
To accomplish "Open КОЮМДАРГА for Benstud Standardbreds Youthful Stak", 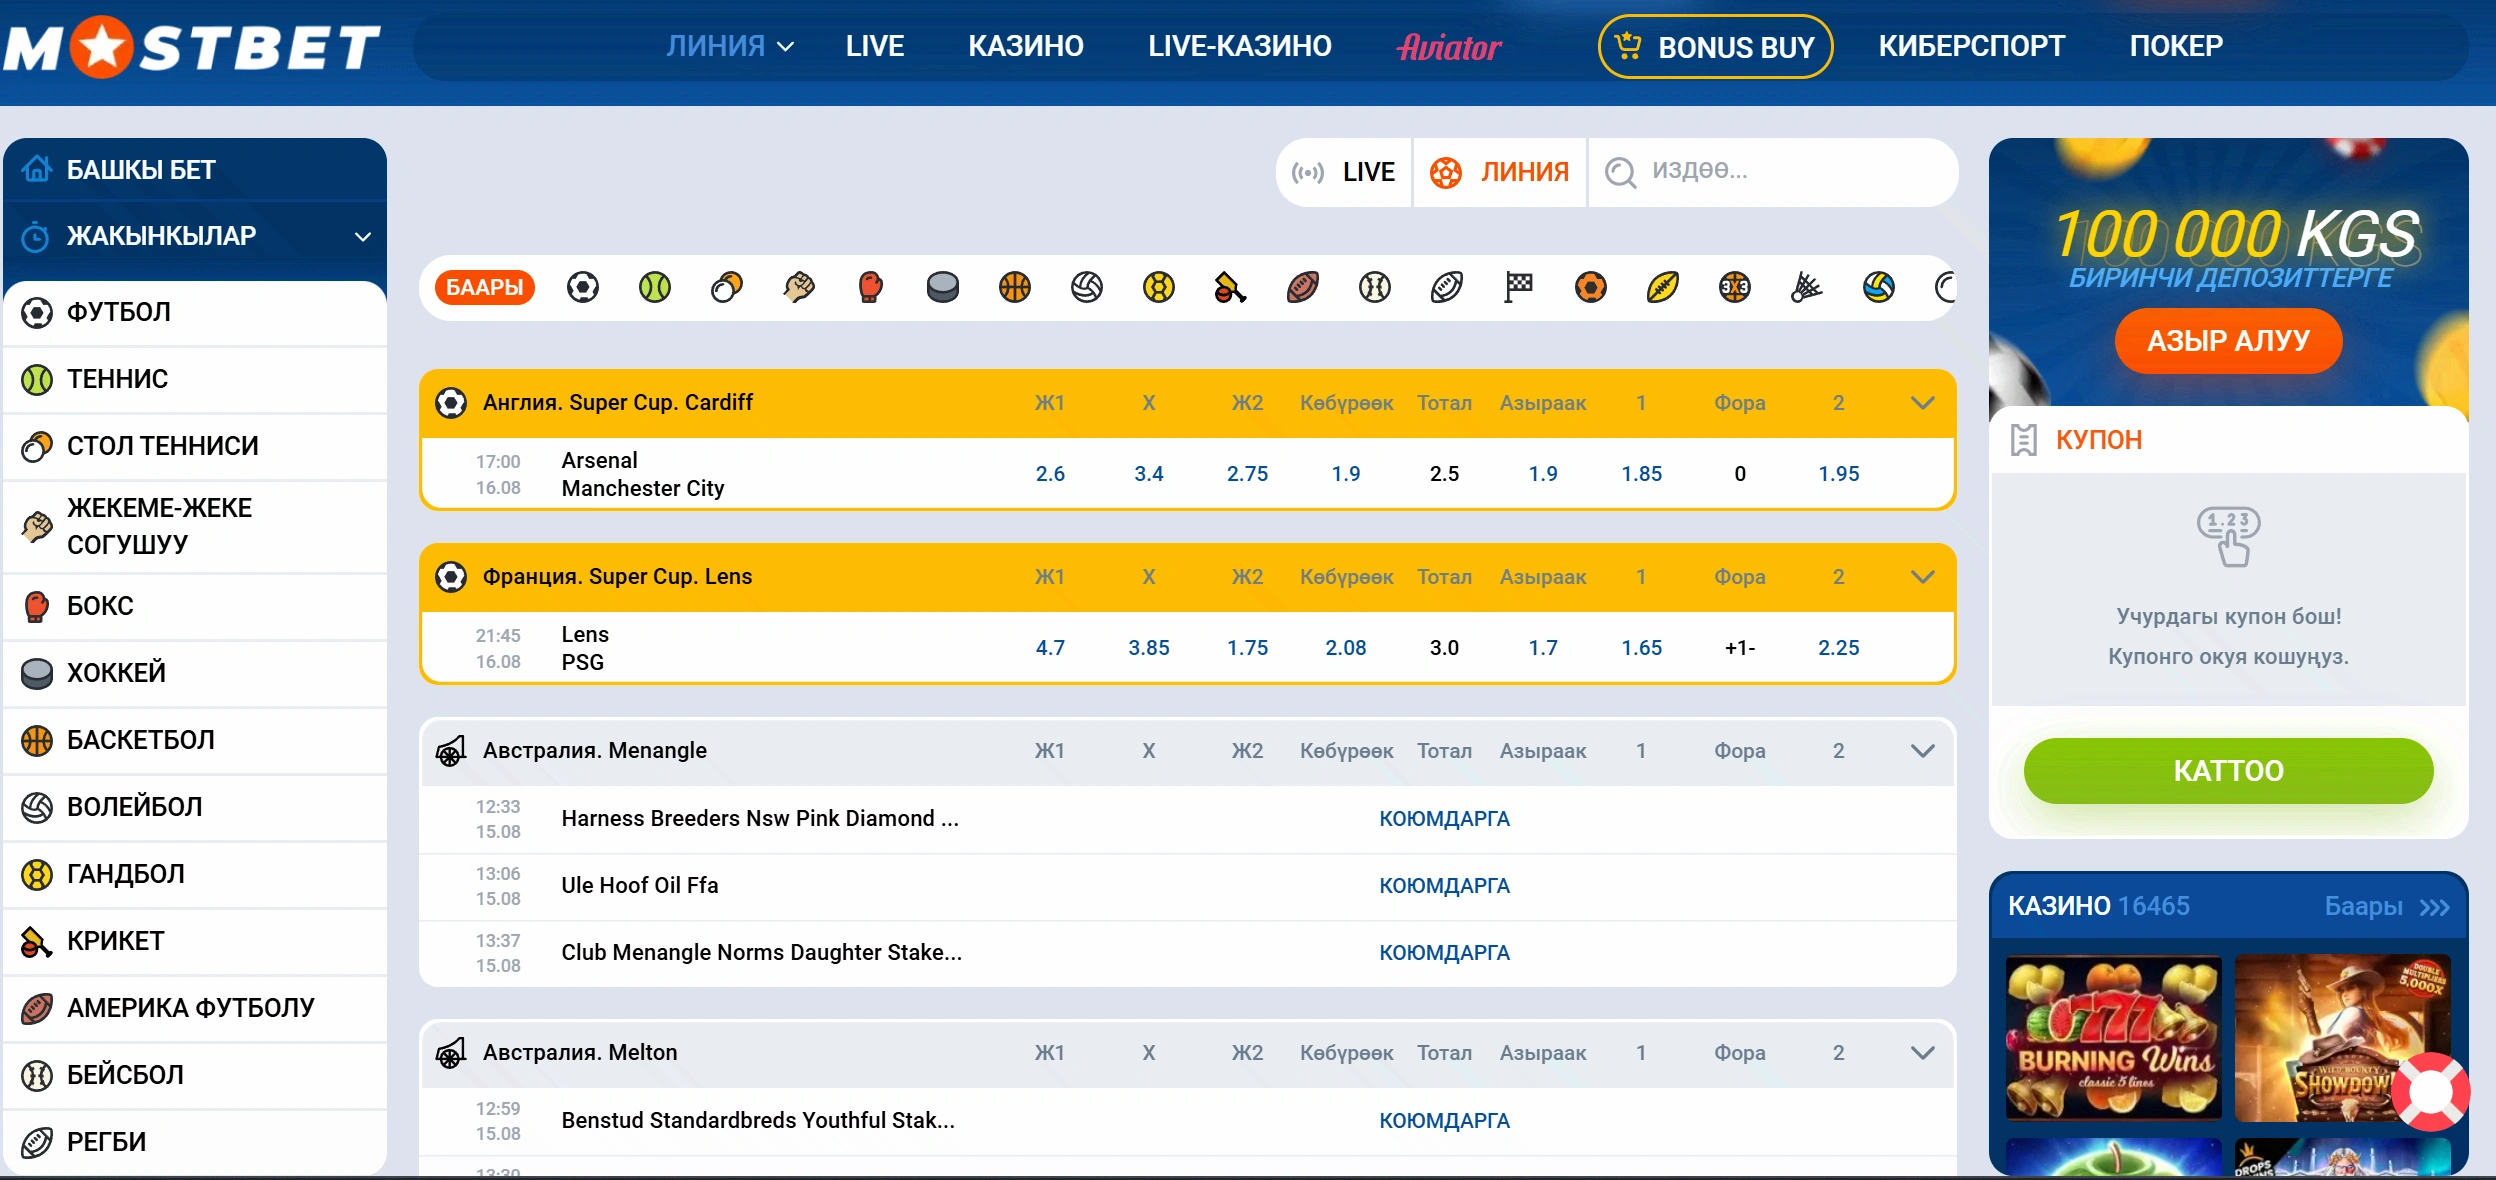I will click(x=1444, y=1121).
